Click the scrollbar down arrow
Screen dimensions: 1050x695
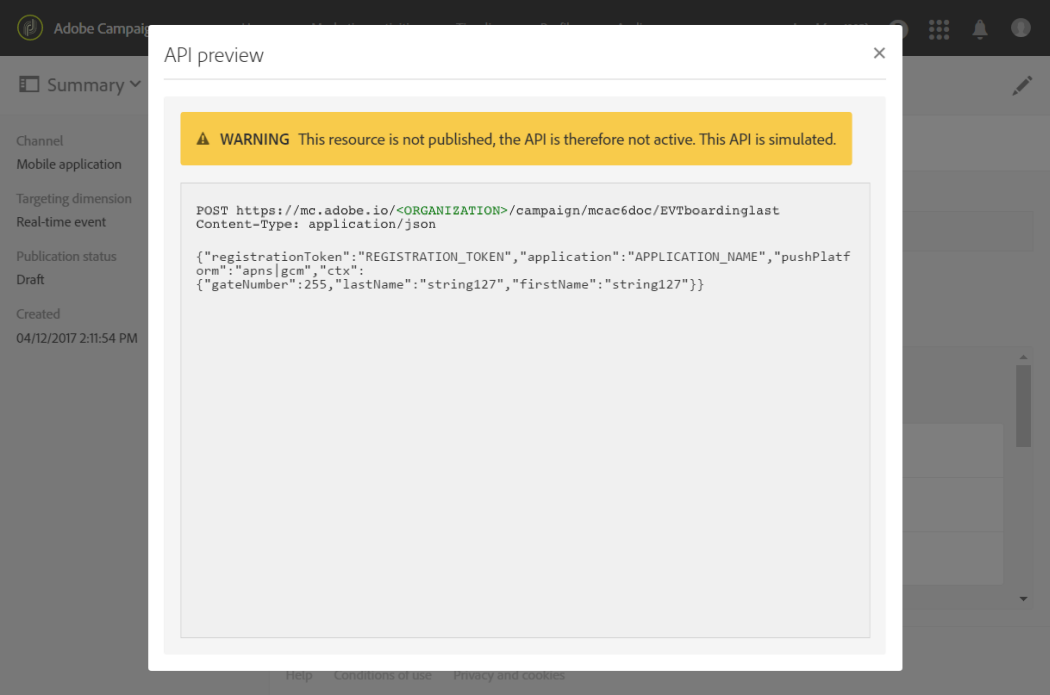1023,599
